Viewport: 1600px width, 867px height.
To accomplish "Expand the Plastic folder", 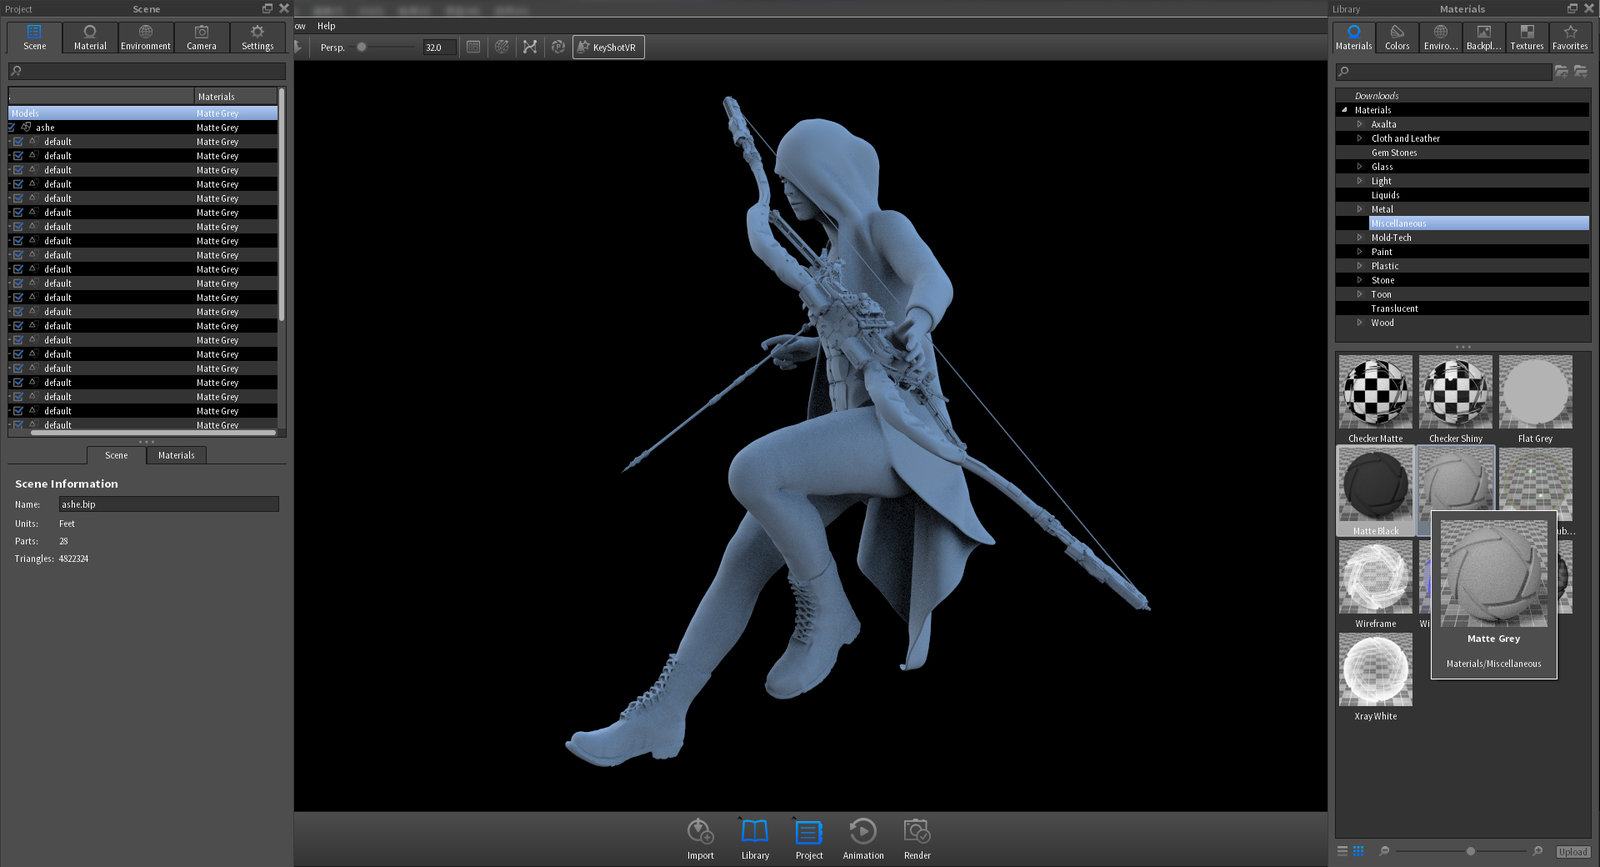I will click(x=1360, y=266).
